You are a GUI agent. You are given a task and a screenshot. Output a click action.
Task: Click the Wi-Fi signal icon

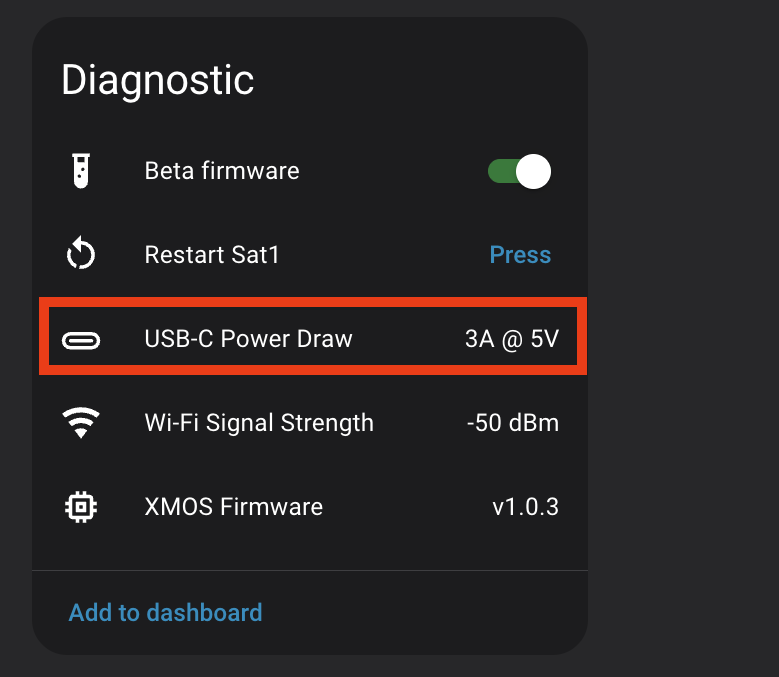tap(80, 423)
